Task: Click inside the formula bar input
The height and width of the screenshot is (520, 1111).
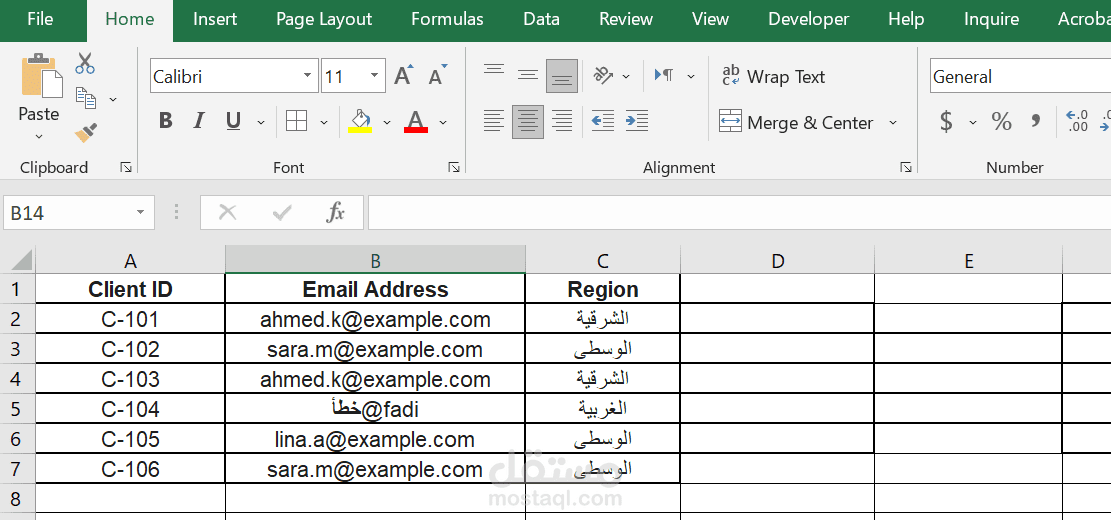Action: [x=739, y=213]
